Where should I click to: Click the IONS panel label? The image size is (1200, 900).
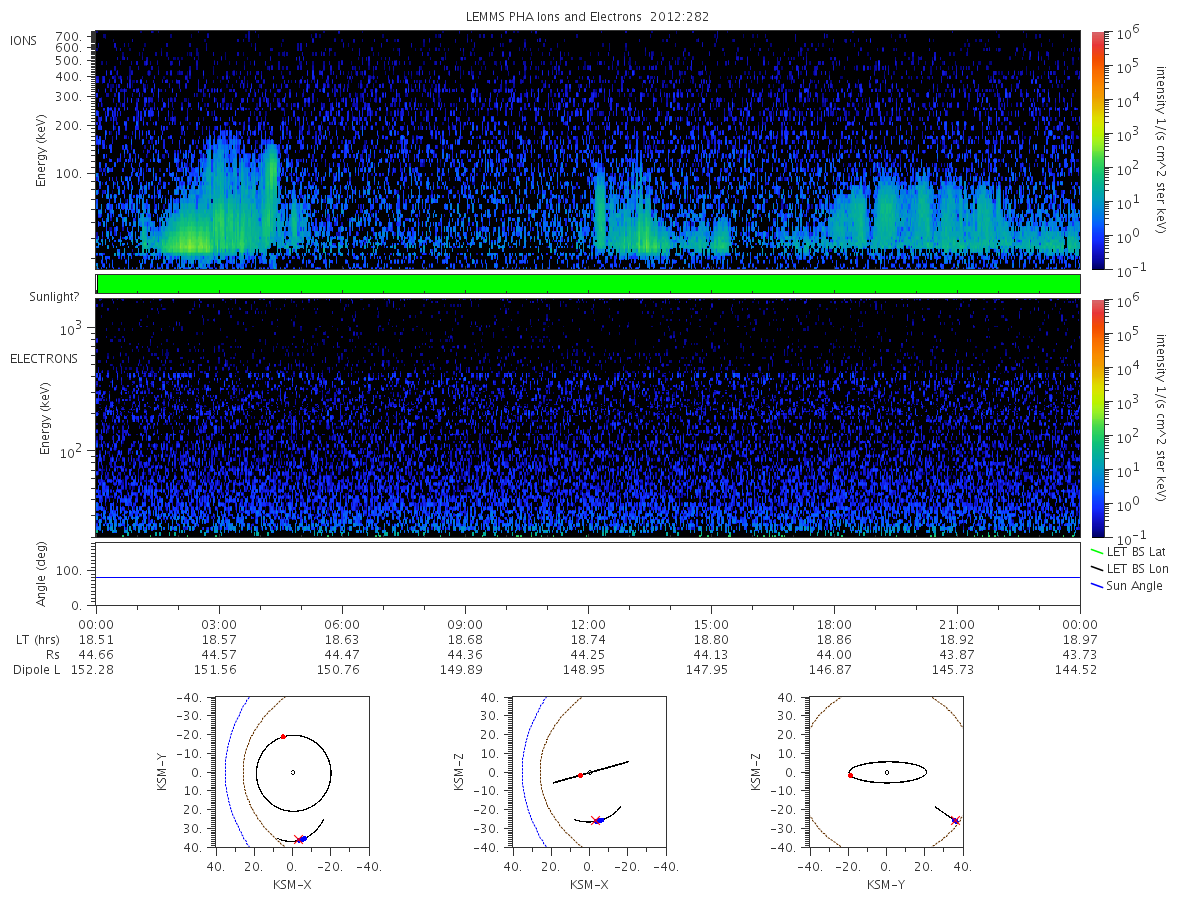click(24, 40)
